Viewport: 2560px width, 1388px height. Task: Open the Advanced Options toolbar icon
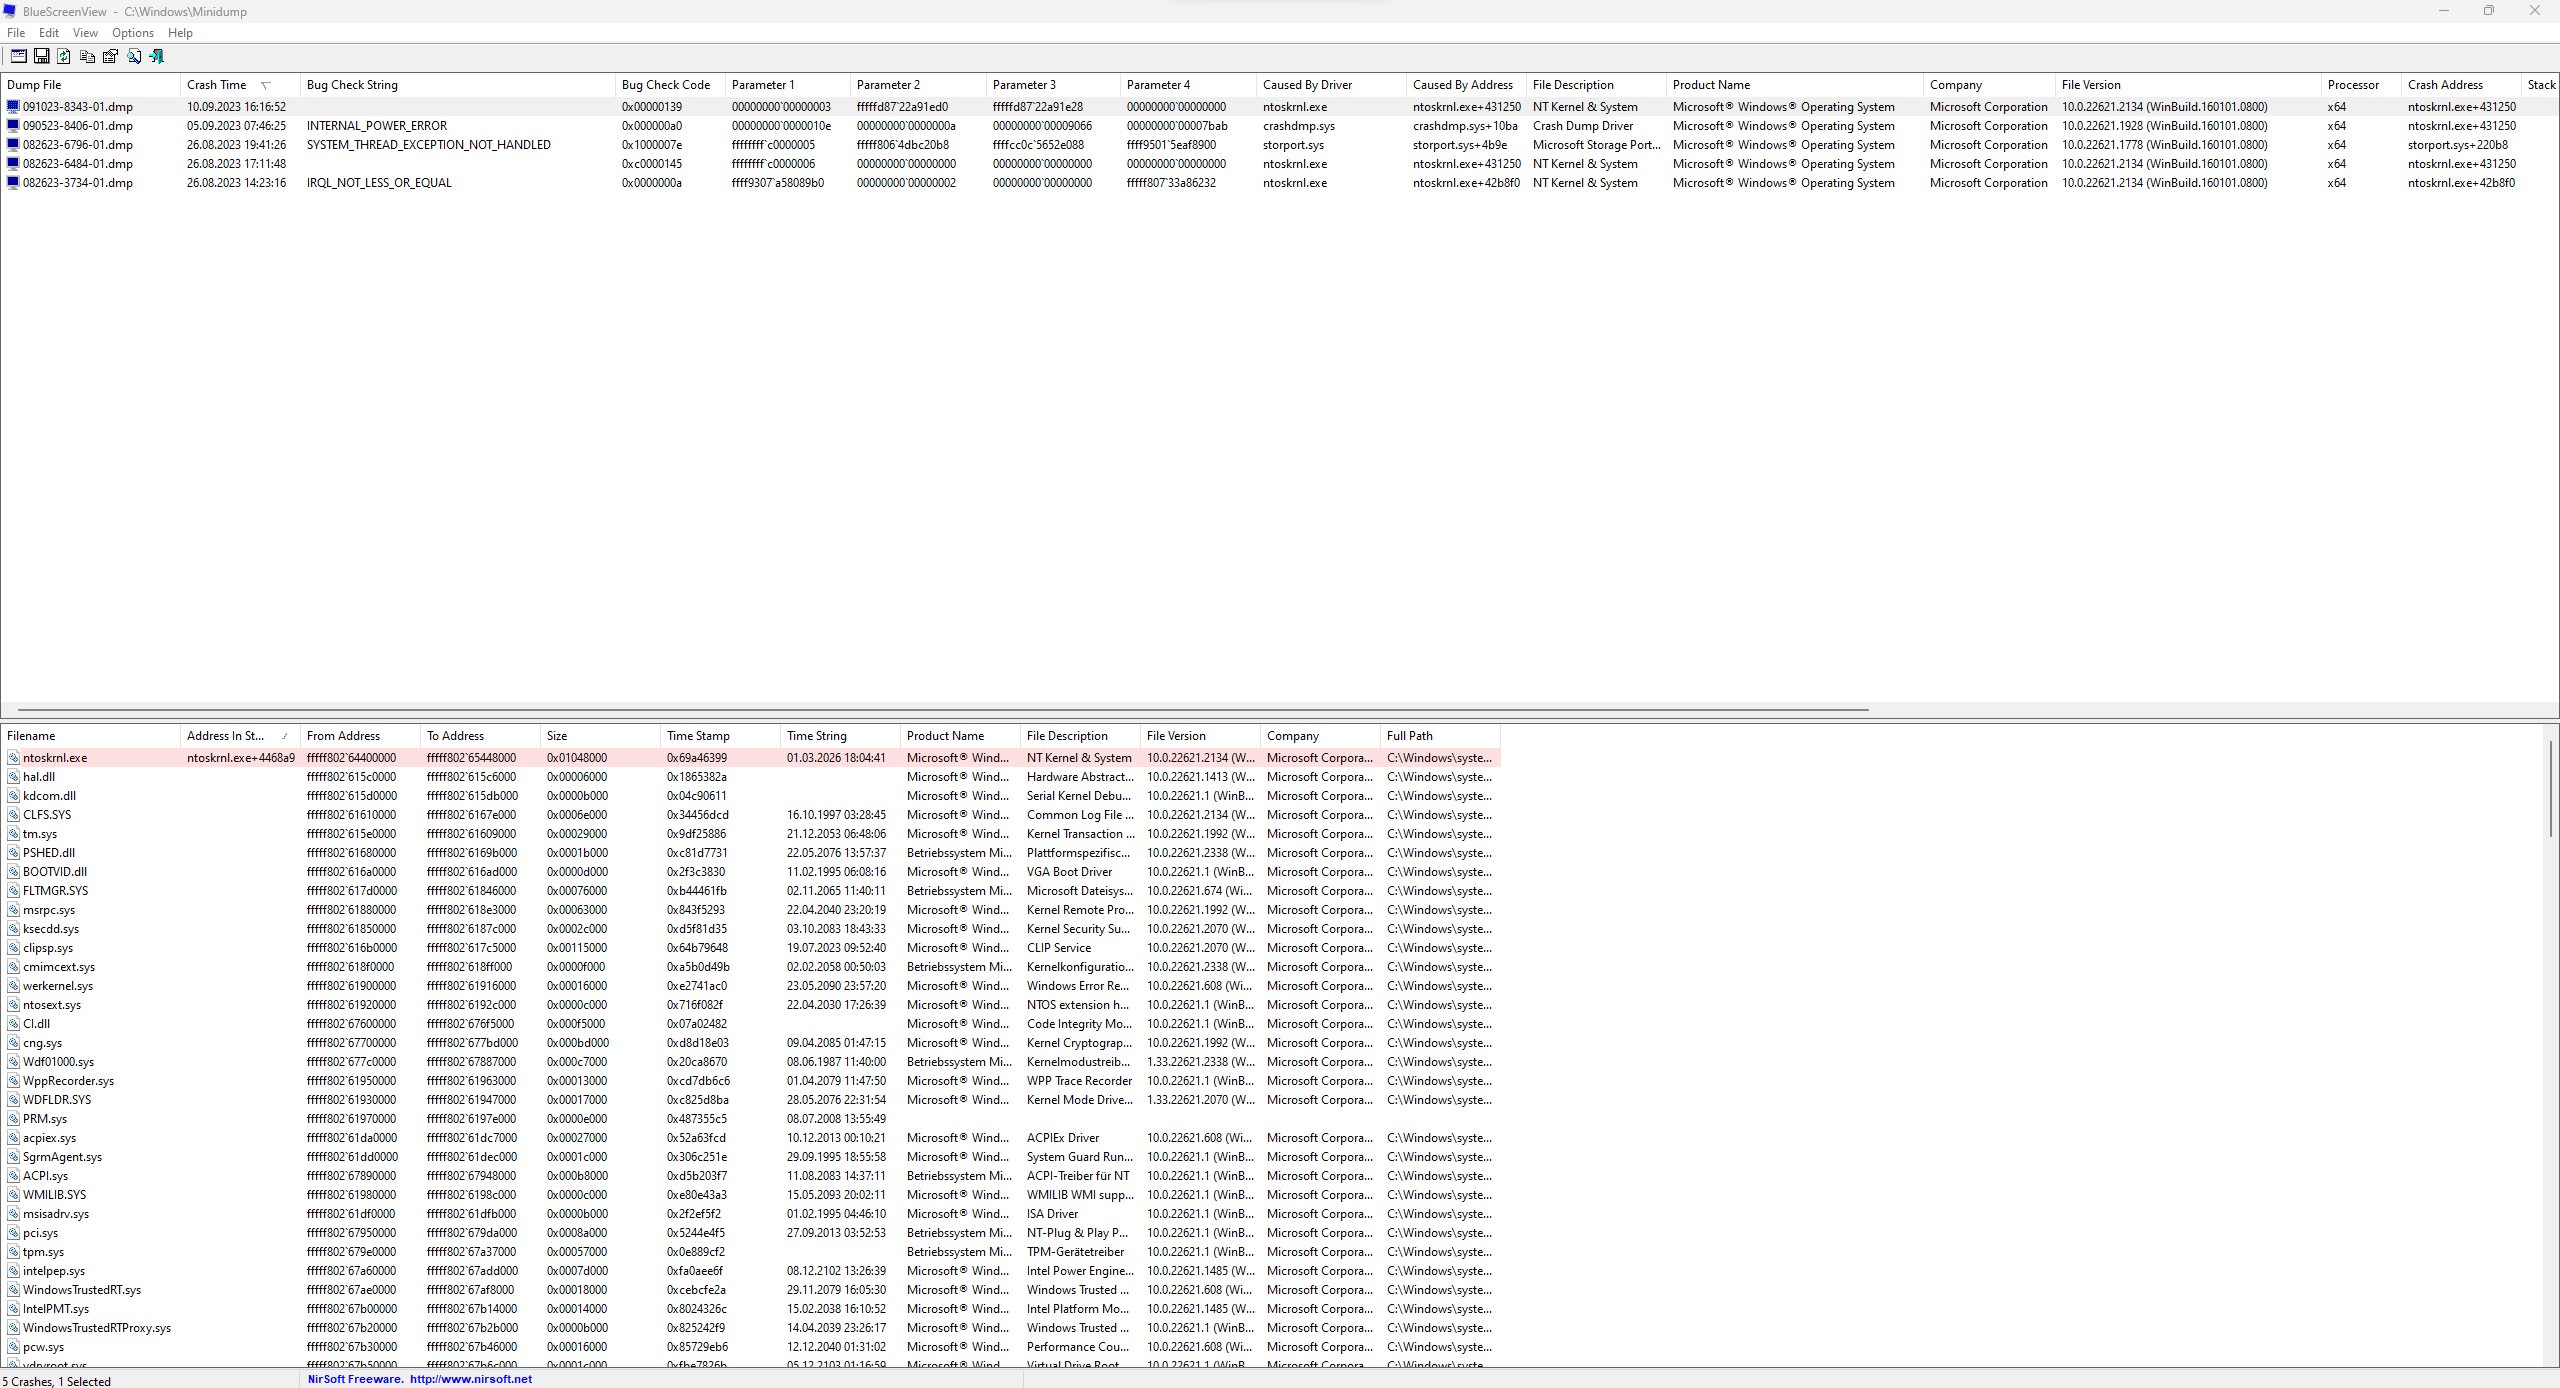click(x=19, y=56)
